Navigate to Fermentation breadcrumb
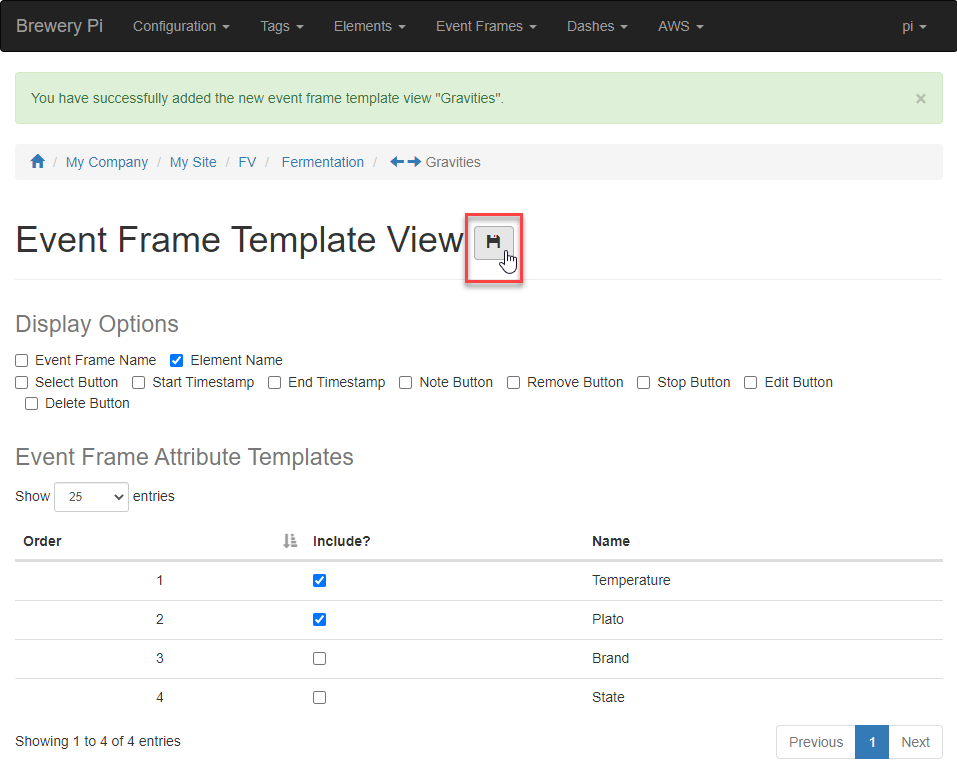Screen dimensions: 957x765 point(322,162)
